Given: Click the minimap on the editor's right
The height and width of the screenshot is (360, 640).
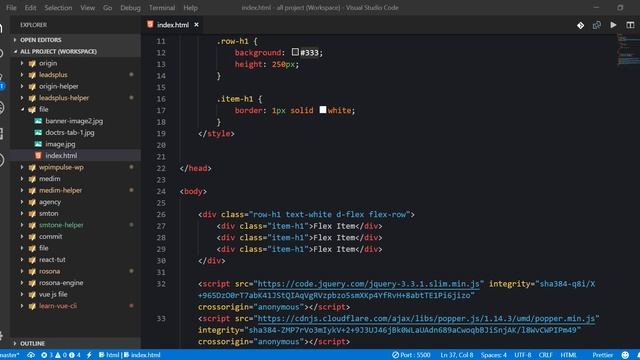Looking at the screenshot, I should click(x=628, y=51).
